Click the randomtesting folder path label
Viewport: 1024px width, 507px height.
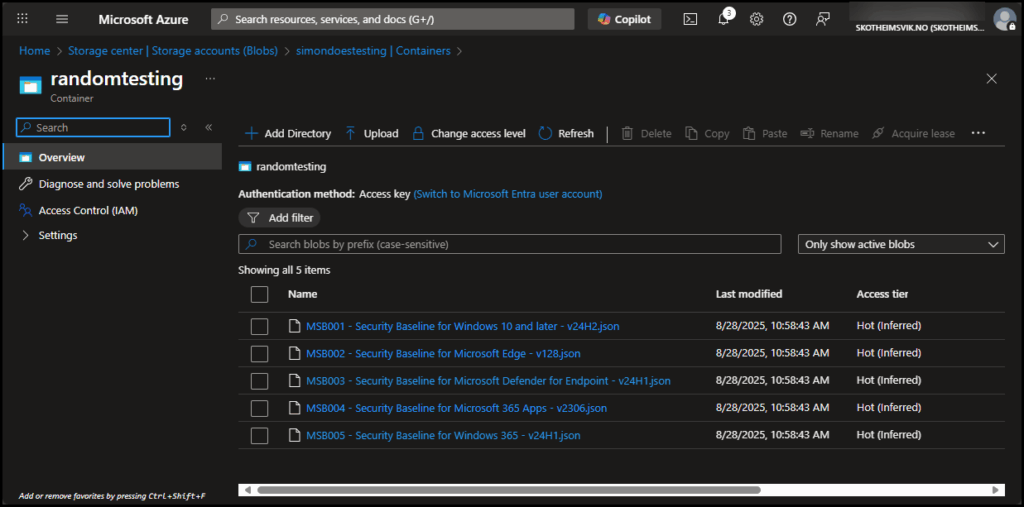(x=291, y=167)
